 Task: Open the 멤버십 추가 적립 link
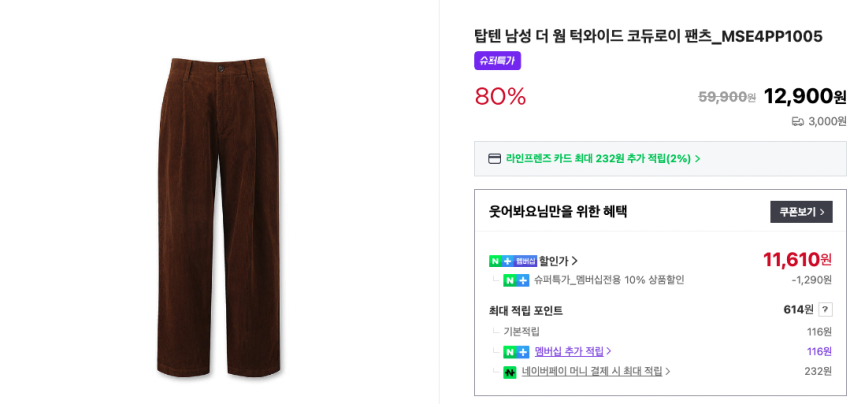click(569, 352)
